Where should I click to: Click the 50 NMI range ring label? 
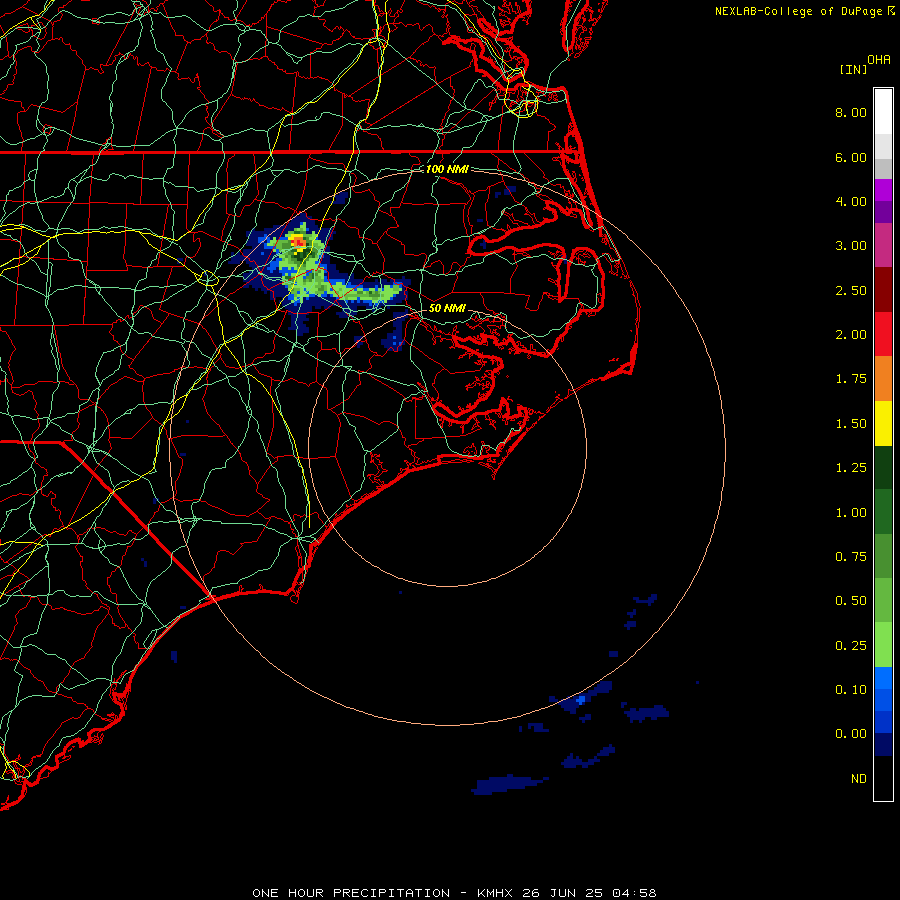pos(447,308)
